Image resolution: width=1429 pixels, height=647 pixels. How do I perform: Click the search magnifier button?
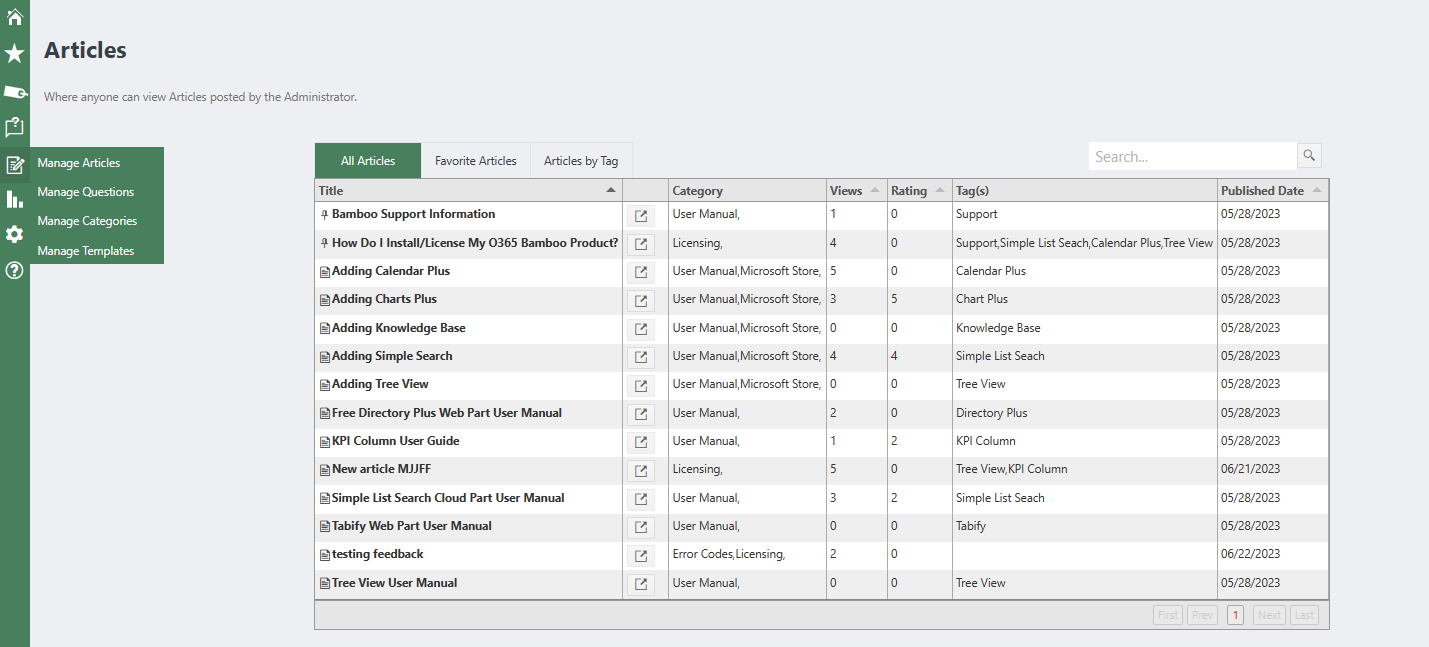point(1309,156)
